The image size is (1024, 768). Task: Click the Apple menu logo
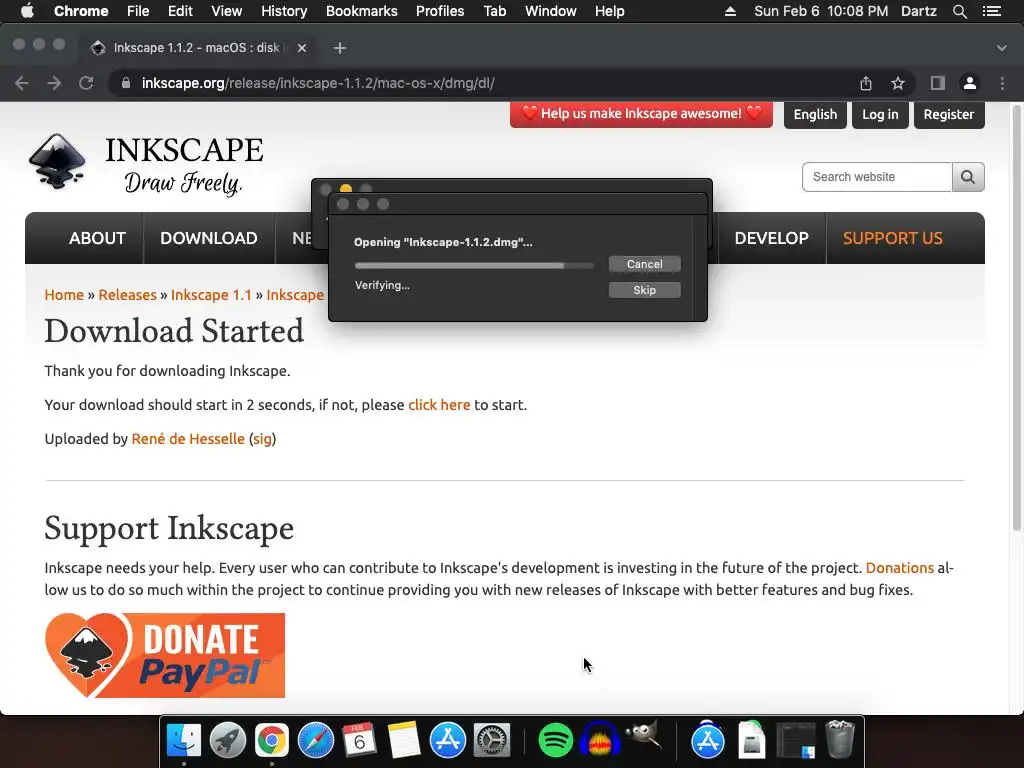pyautogui.click(x=27, y=11)
